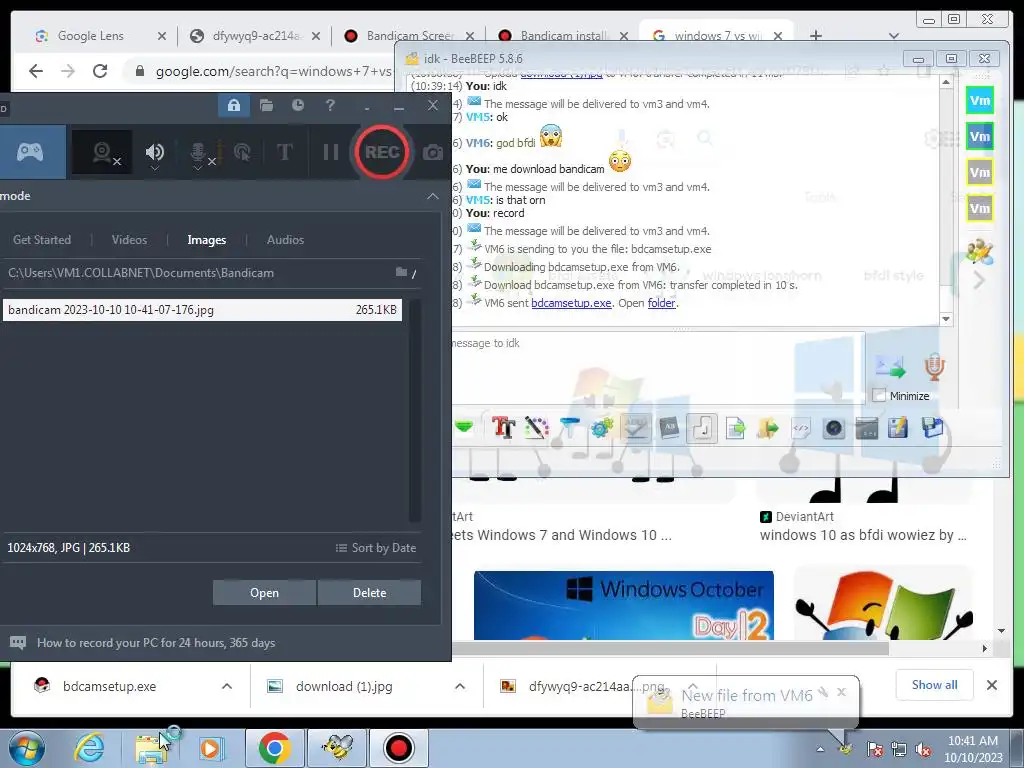Viewport: 1024px width, 768px height.
Task: Open bdcamsetup.exe link in BeeBEEP chat
Action: (571, 303)
